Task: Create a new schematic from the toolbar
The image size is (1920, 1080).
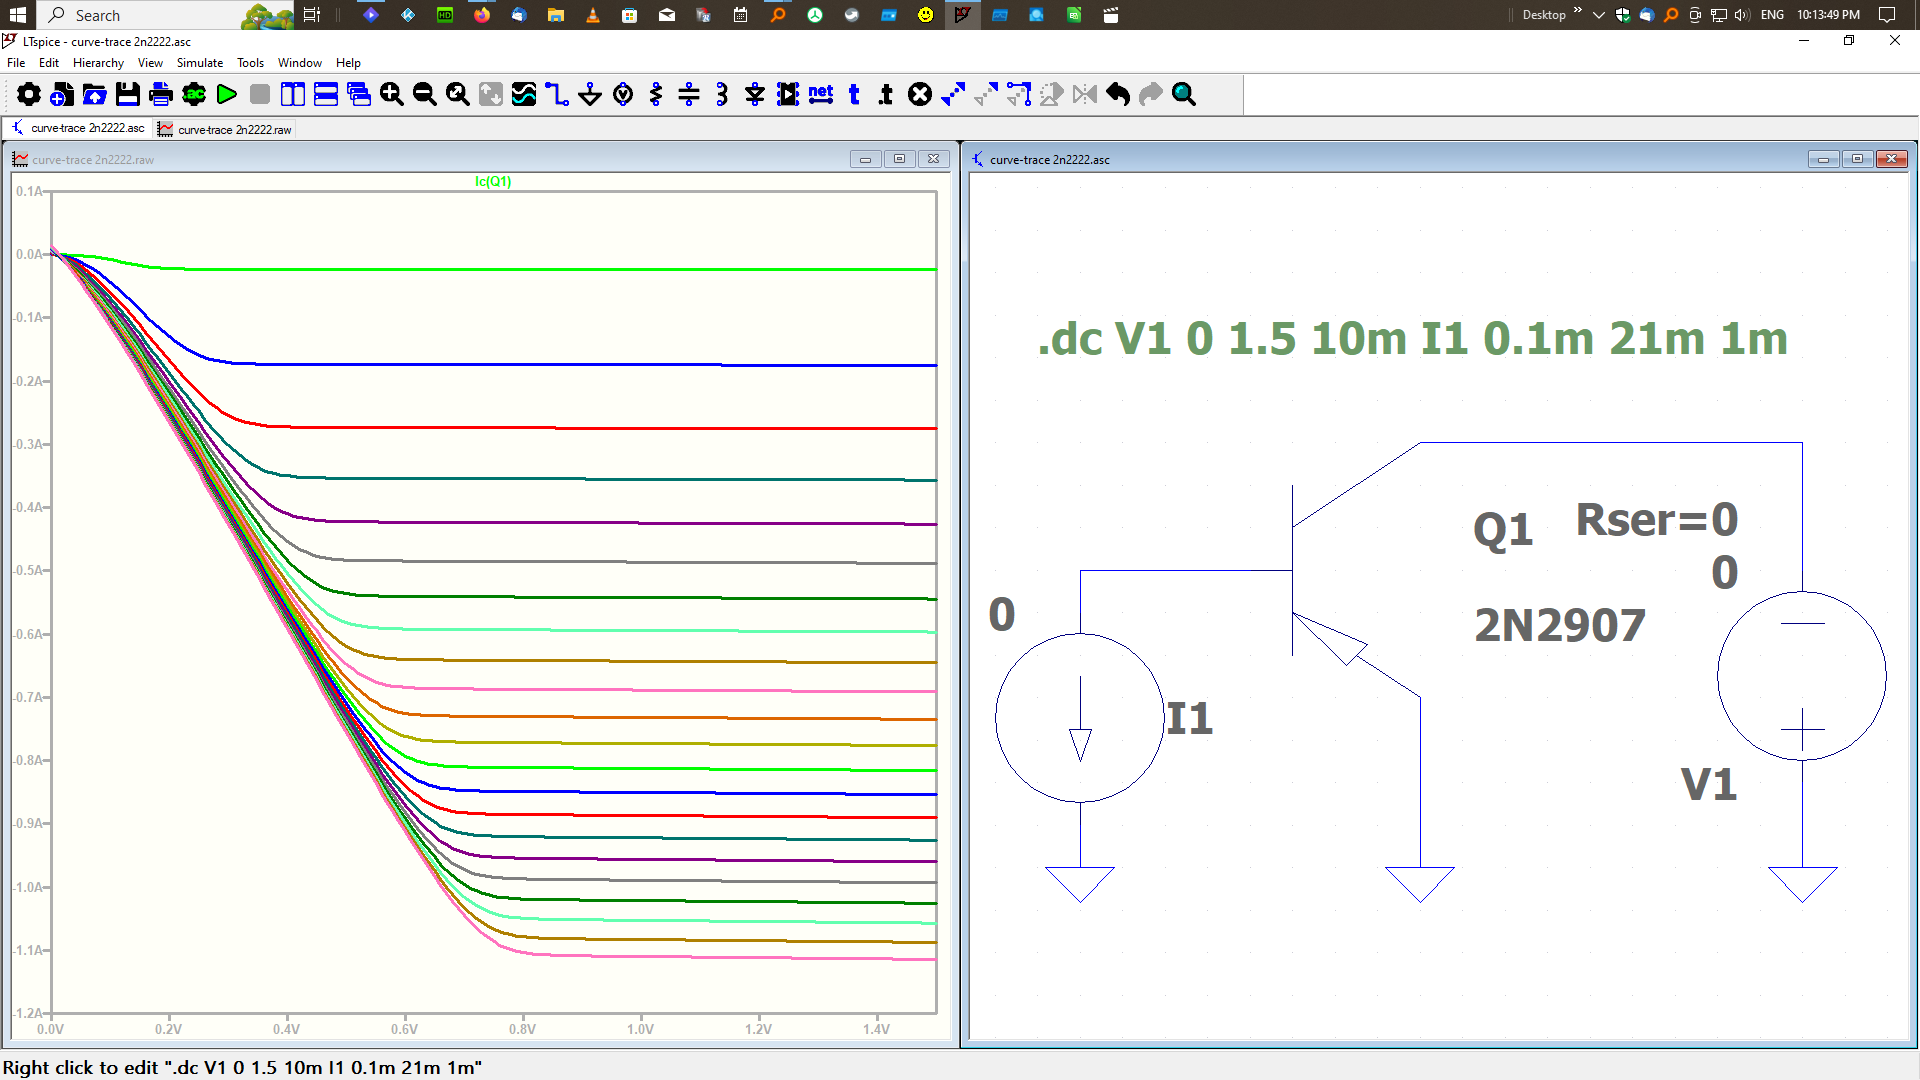Action: click(x=62, y=94)
